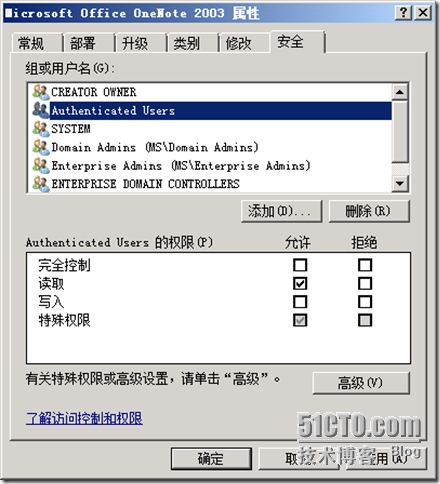Click the user list scroll up arrow
440x484 pixels.
coord(400,92)
